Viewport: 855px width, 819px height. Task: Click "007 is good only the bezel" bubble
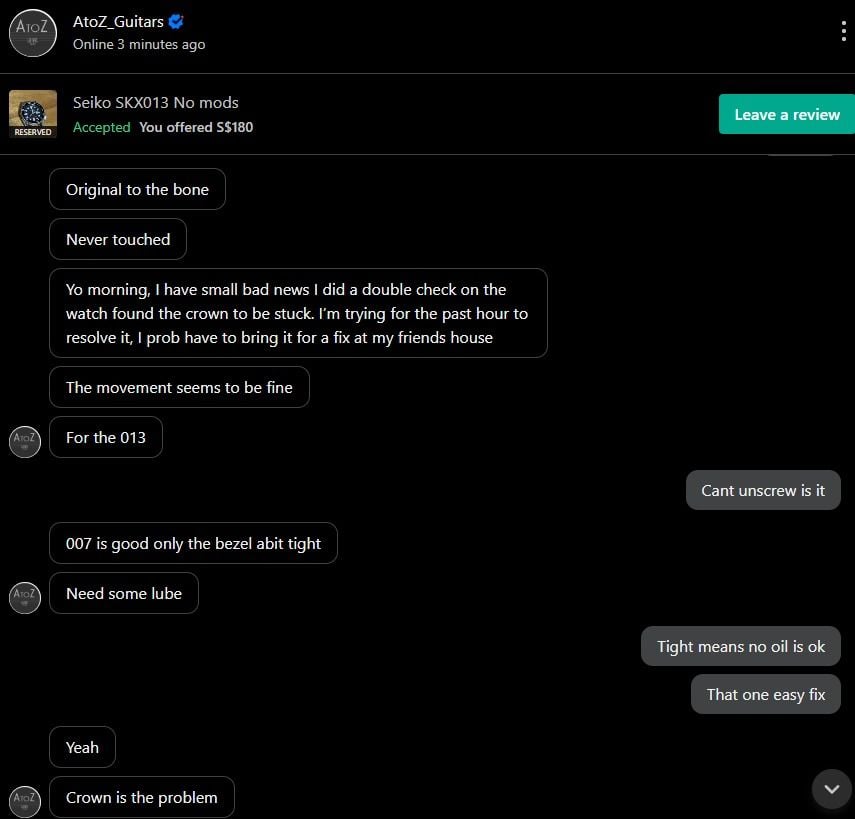193,543
